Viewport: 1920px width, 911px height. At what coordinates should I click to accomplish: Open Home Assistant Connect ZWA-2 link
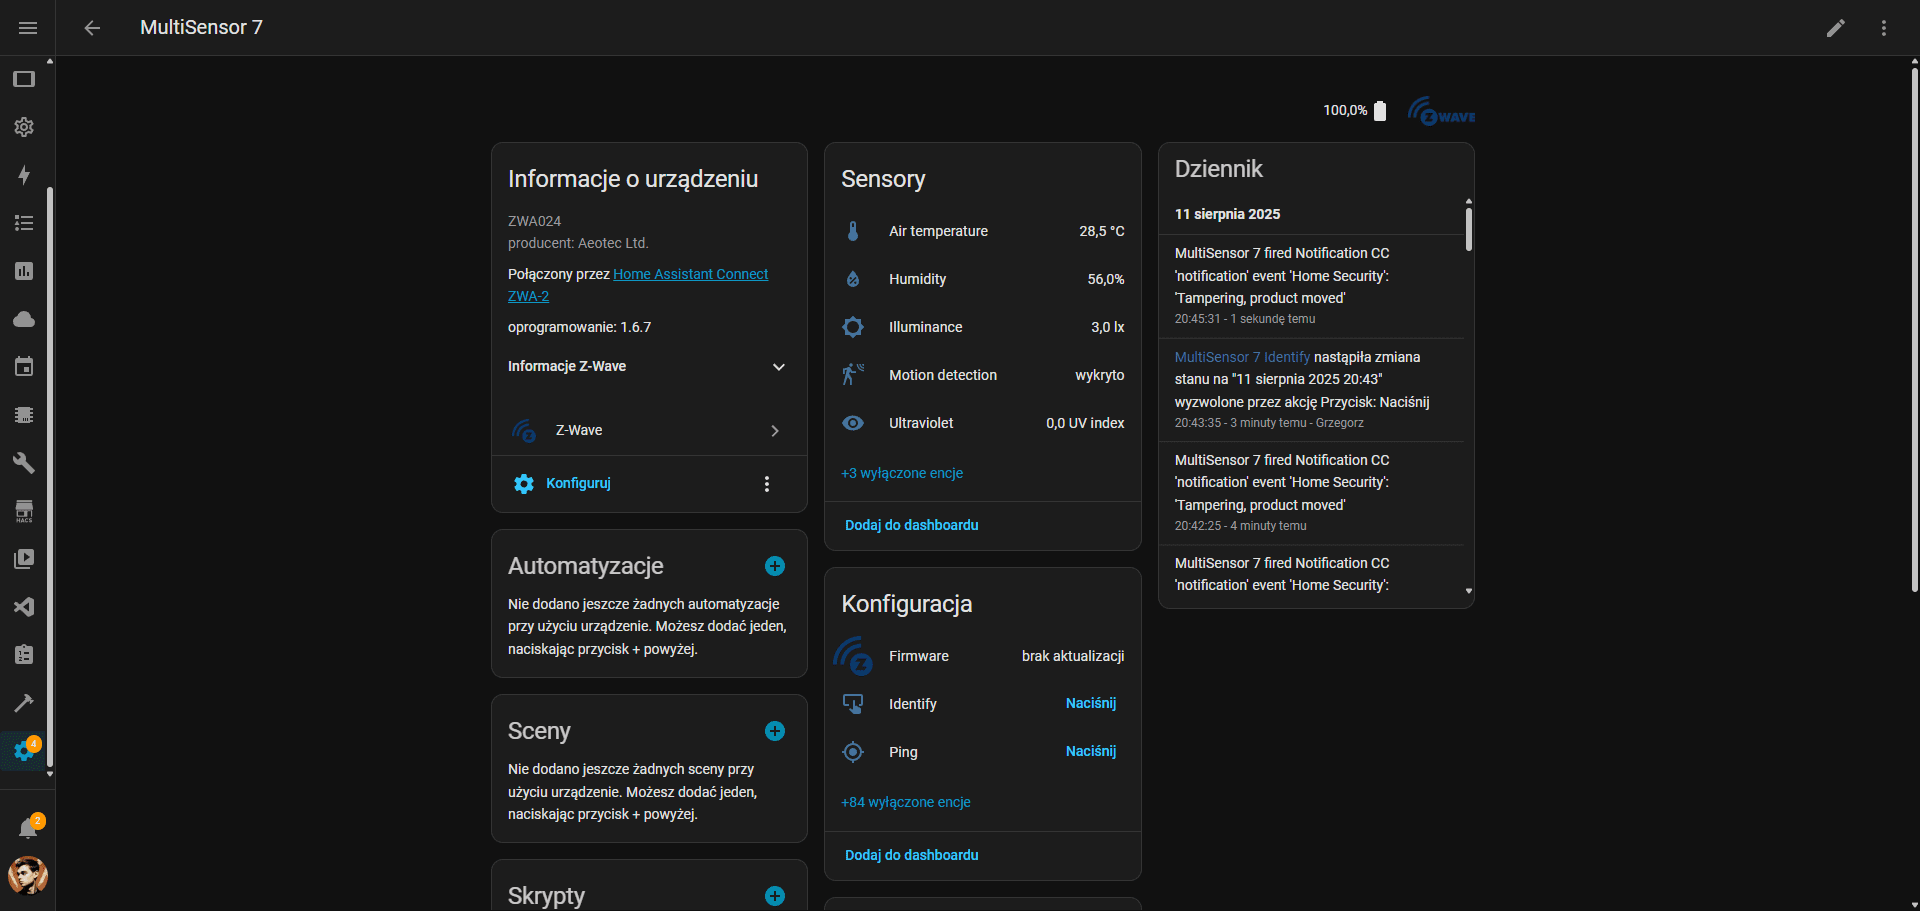click(x=690, y=274)
